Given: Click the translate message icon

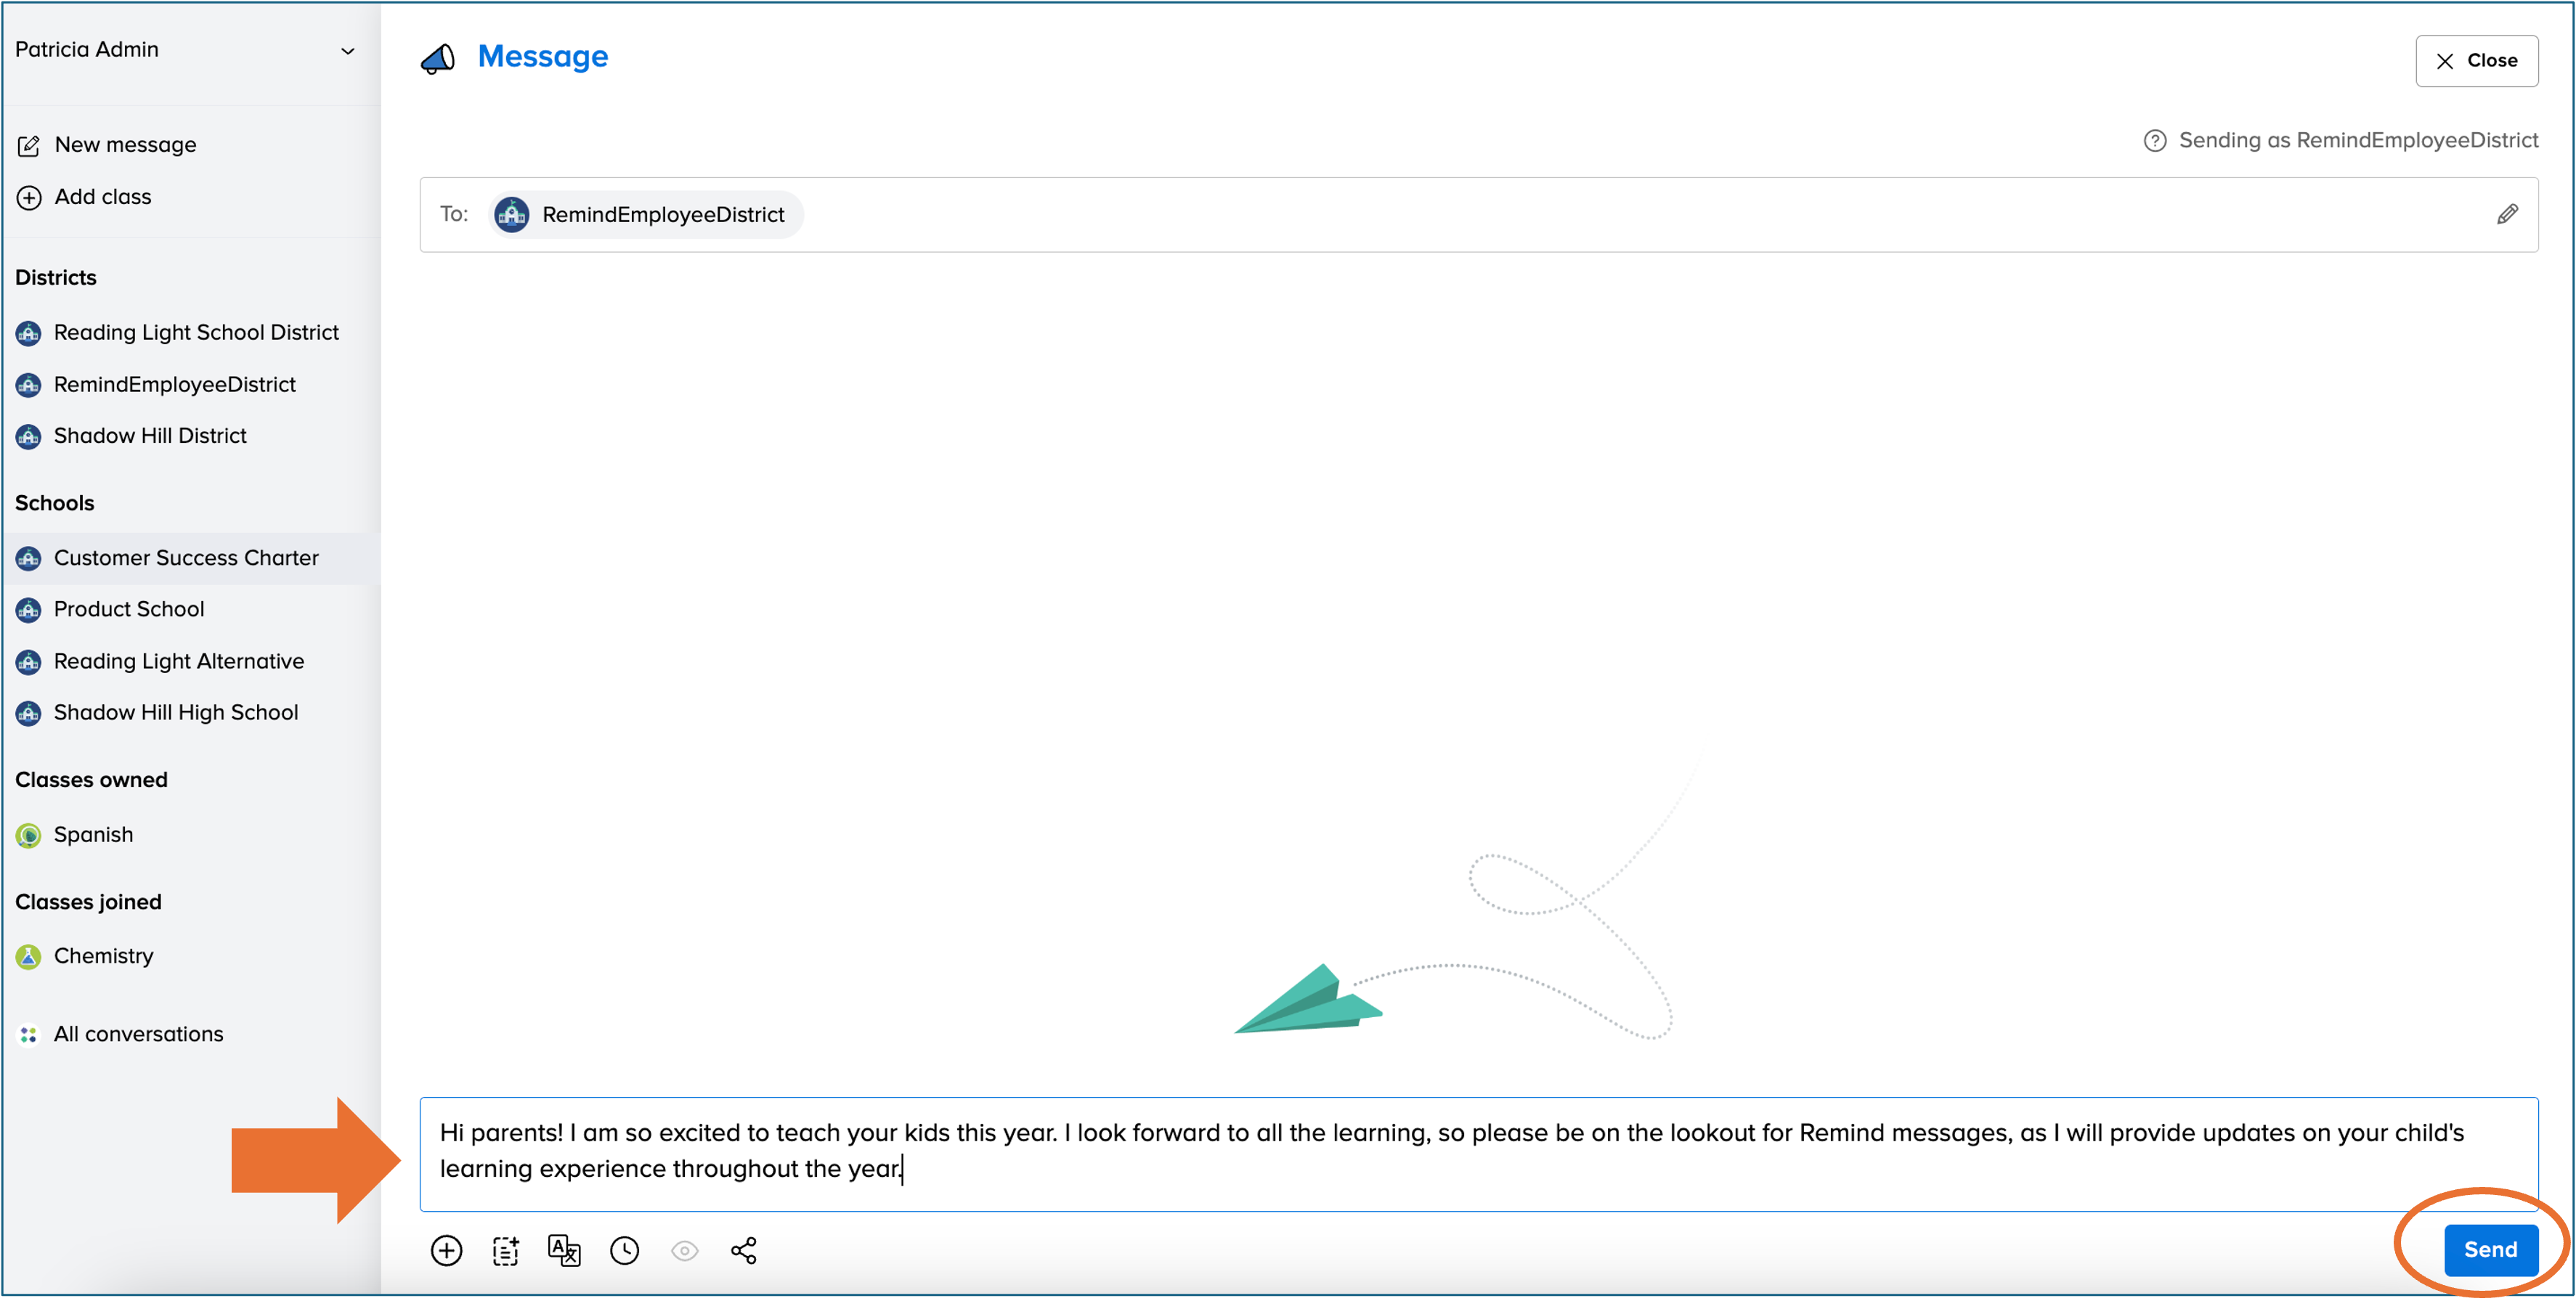Looking at the screenshot, I should [x=564, y=1250].
